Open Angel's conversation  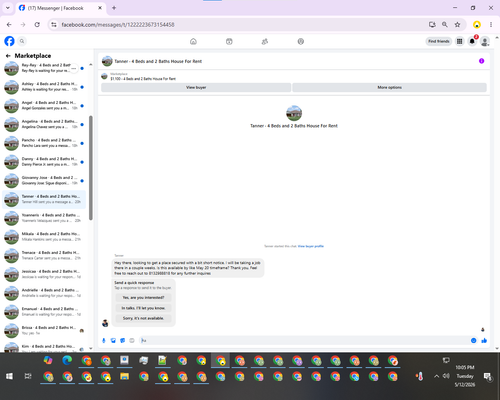click(x=44, y=106)
